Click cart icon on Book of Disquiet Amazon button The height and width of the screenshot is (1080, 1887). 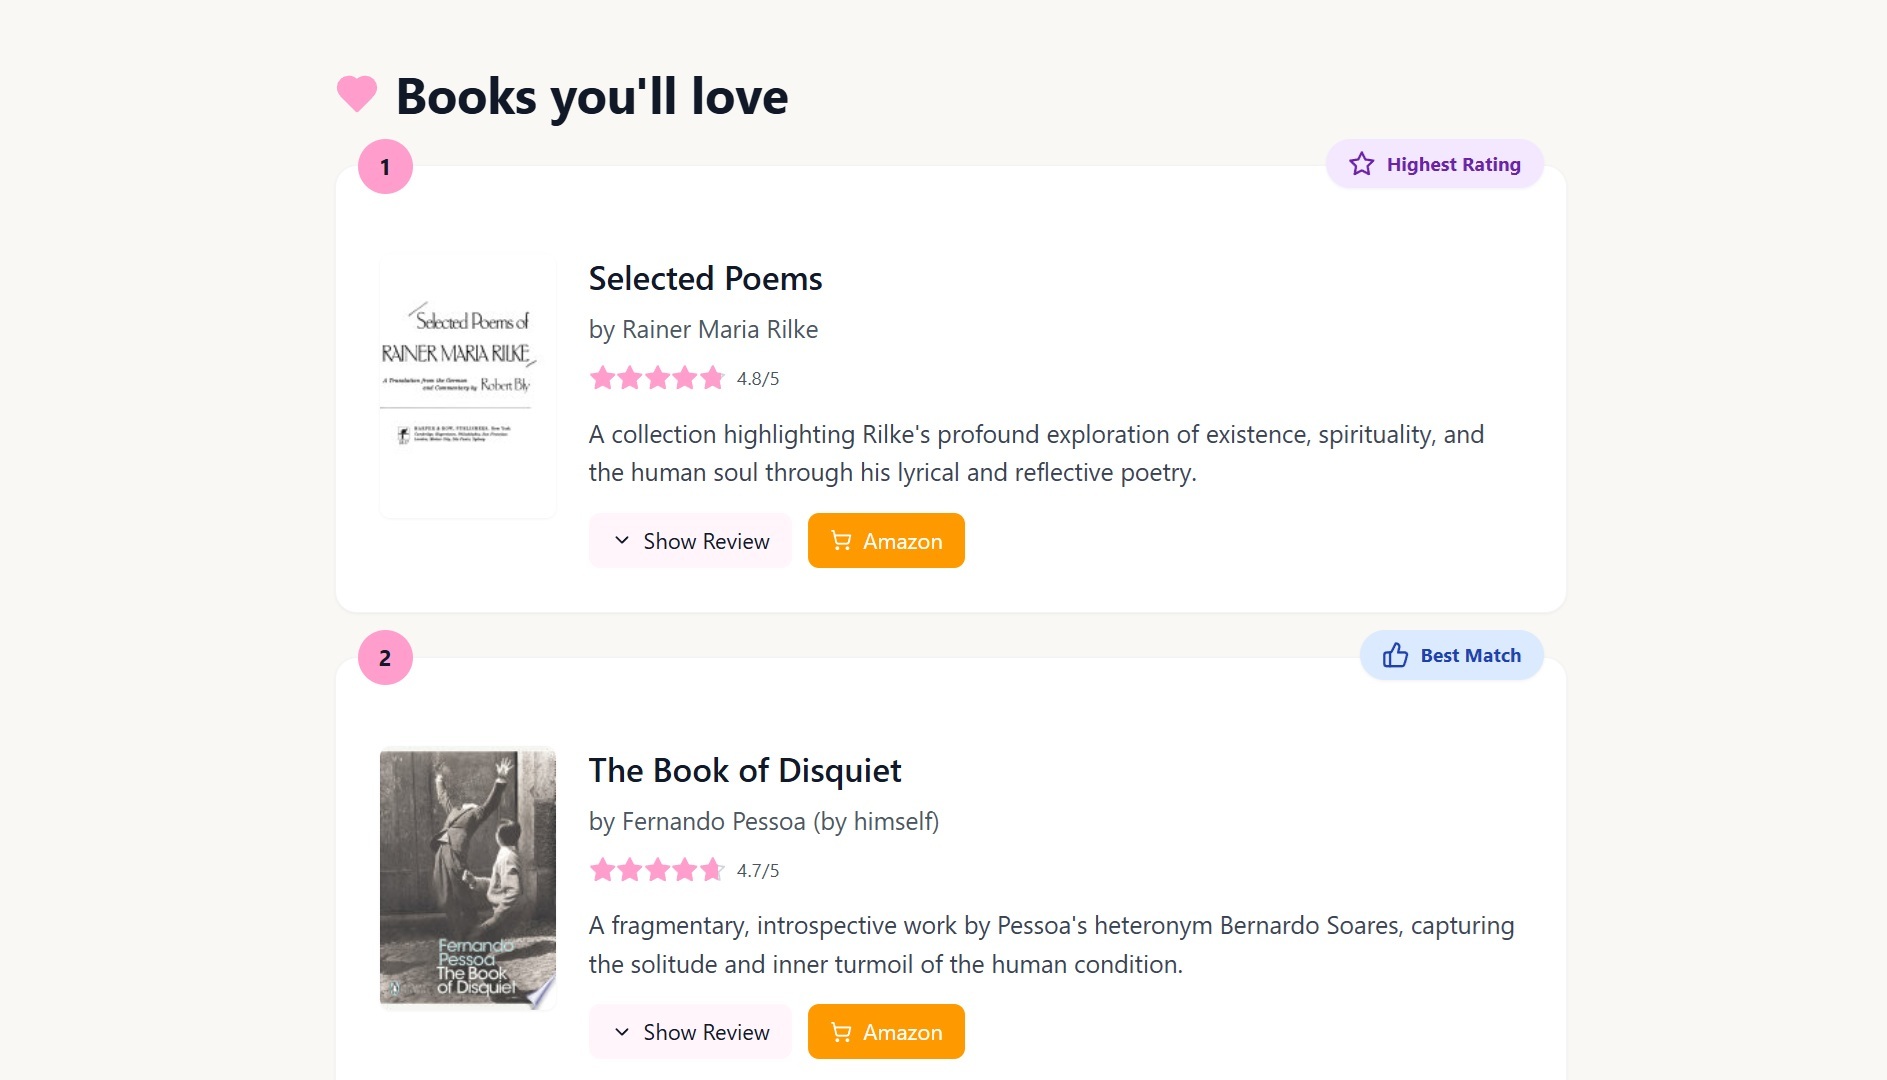tap(841, 1032)
